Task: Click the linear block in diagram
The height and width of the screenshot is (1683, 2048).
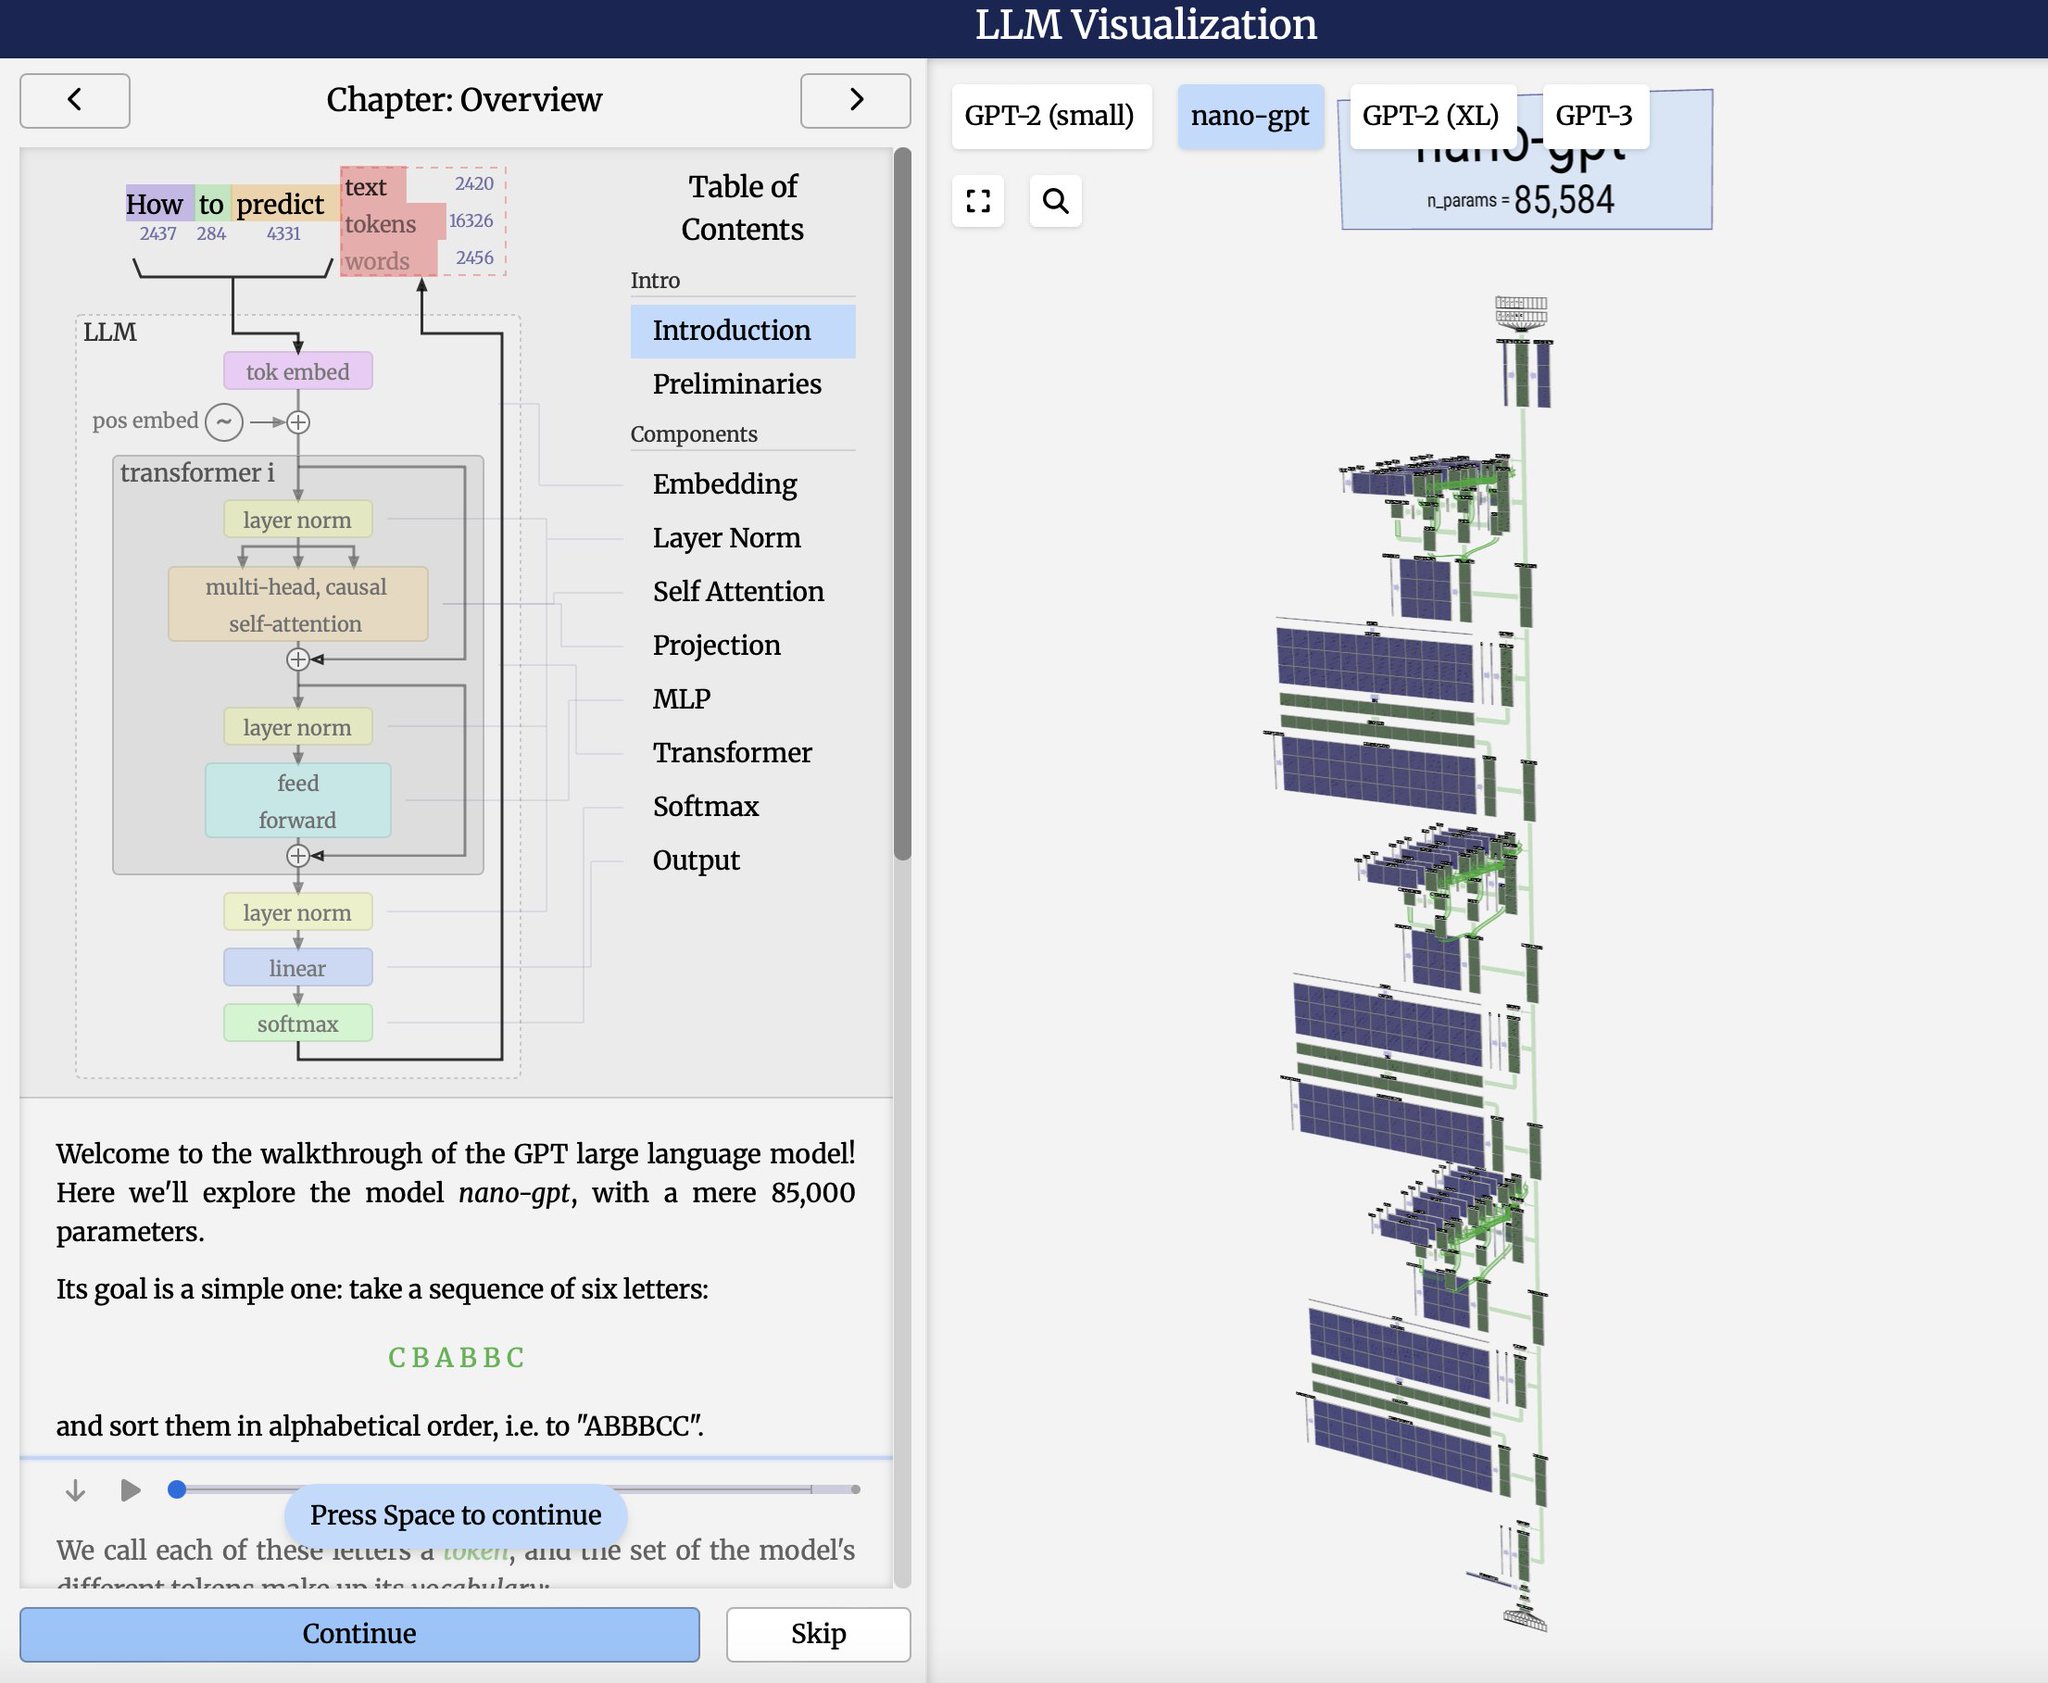Action: [x=298, y=968]
